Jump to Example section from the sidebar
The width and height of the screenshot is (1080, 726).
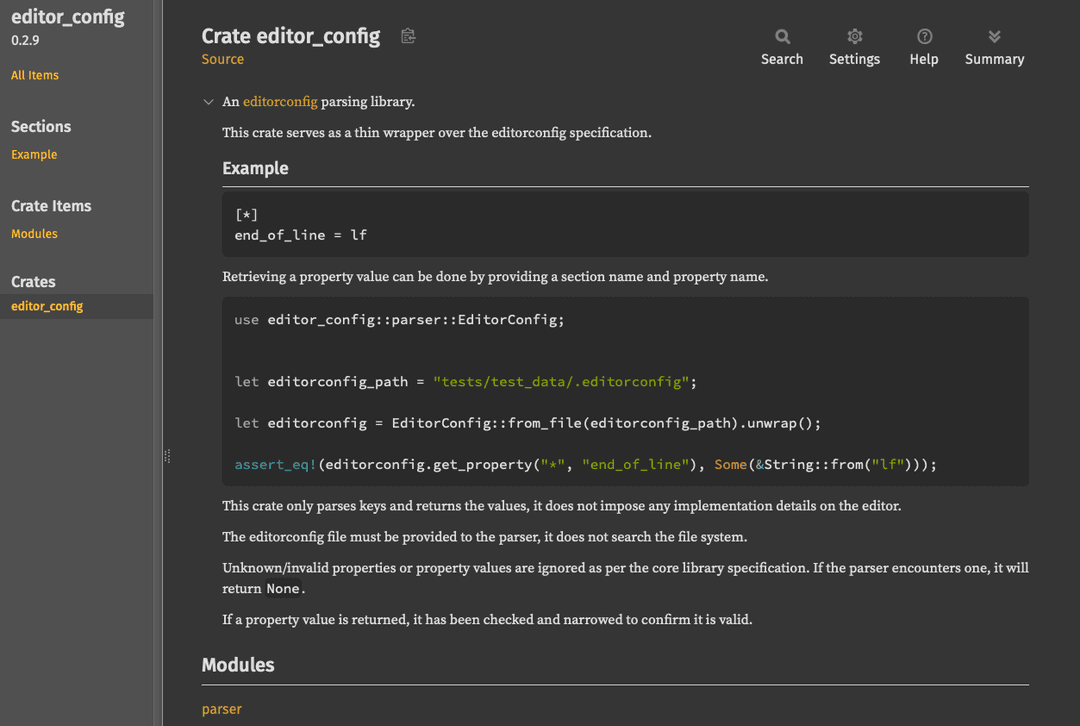point(34,154)
